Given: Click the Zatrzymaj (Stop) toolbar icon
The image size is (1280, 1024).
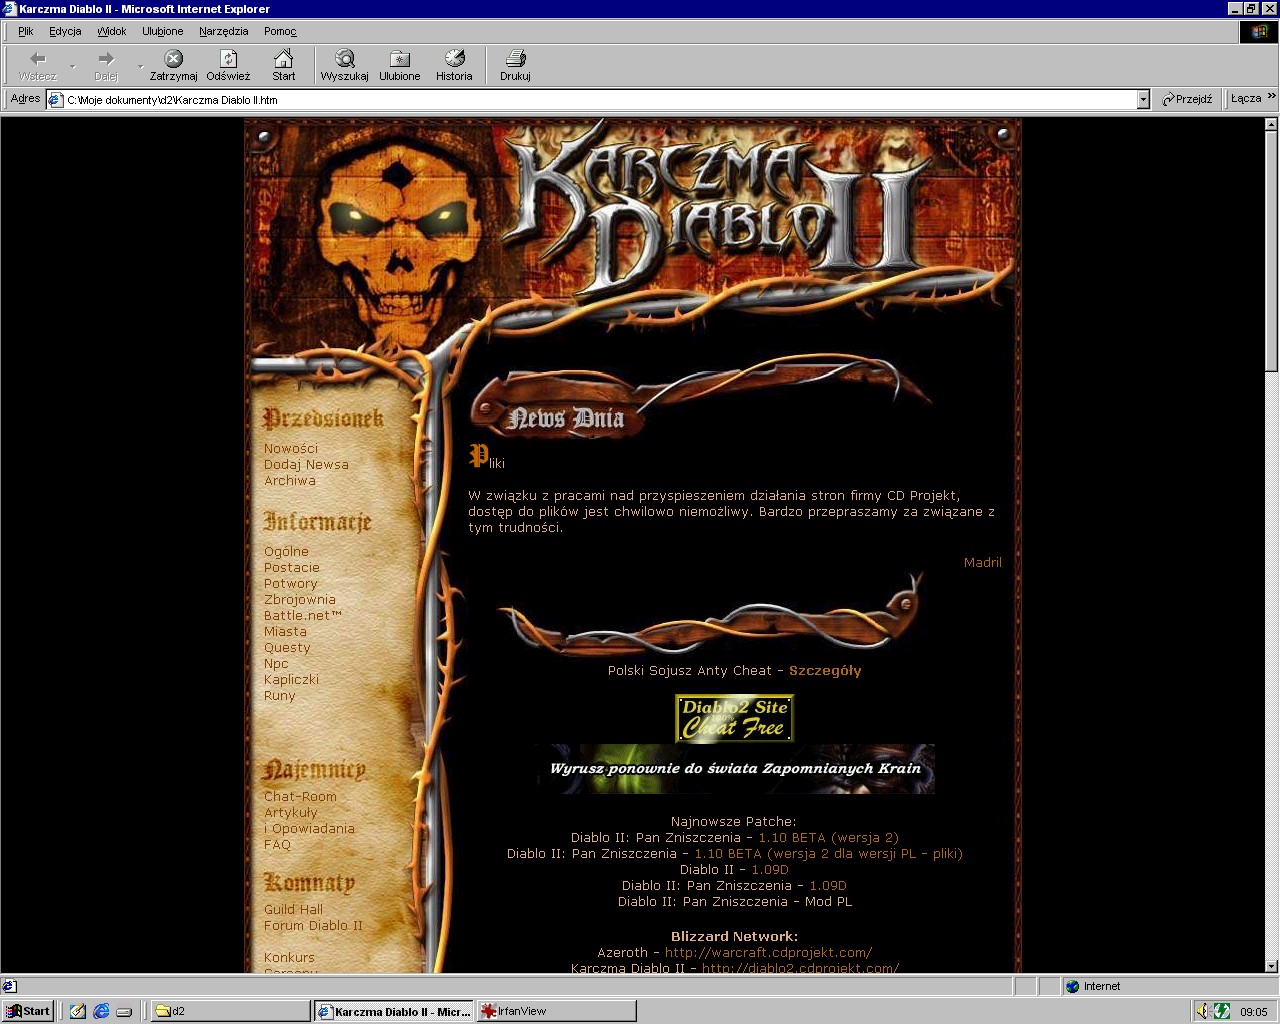Looking at the screenshot, I should point(173,64).
